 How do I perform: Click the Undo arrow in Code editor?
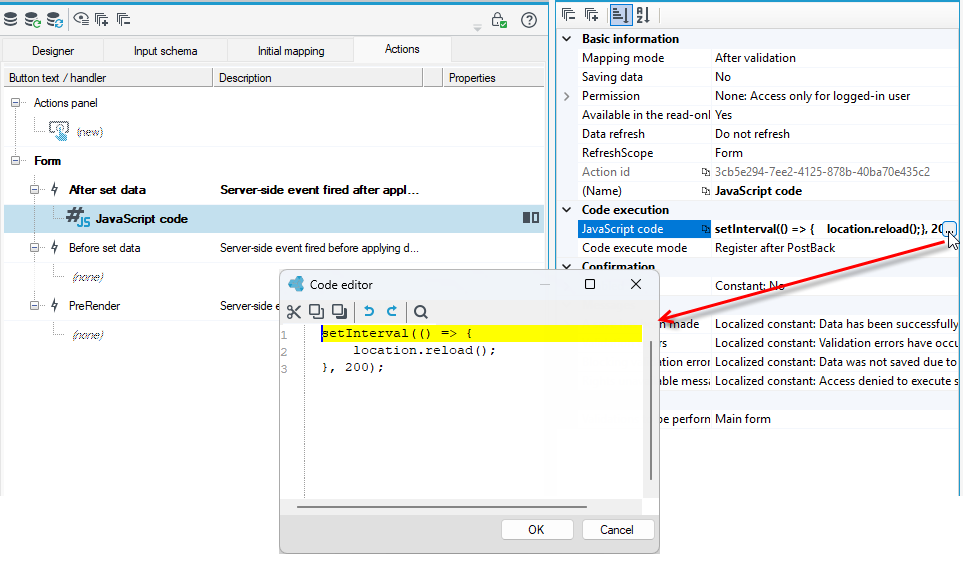(368, 312)
